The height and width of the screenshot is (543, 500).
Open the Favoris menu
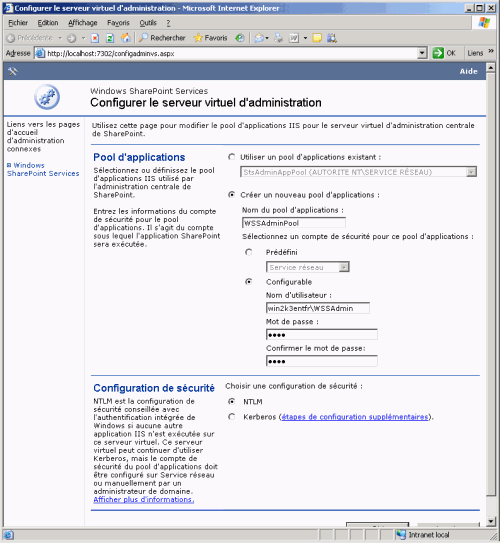(118, 23)
